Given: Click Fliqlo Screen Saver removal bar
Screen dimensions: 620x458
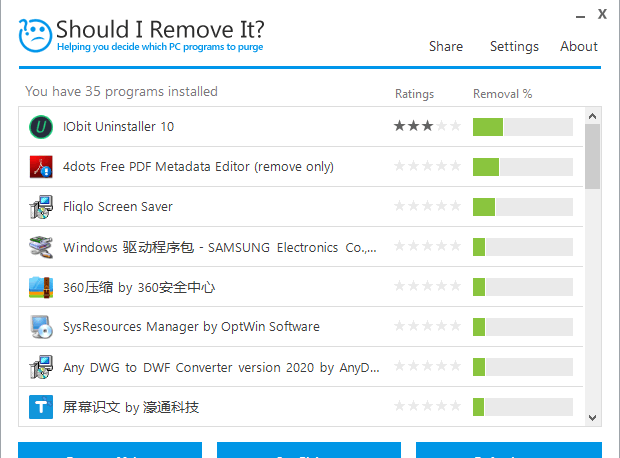Looking at the screenshot, I should [x=522, y=207].
